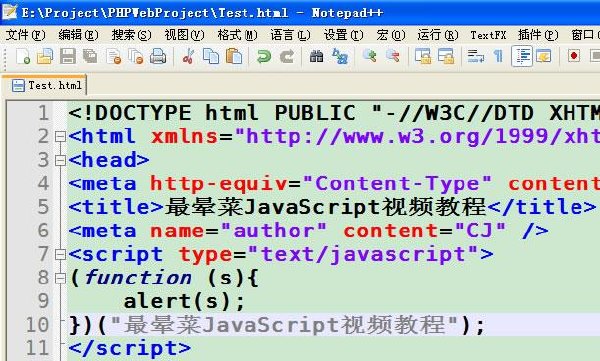Open the 宏(O) menu
Screen dimensions: 600x361
point(391,35)
